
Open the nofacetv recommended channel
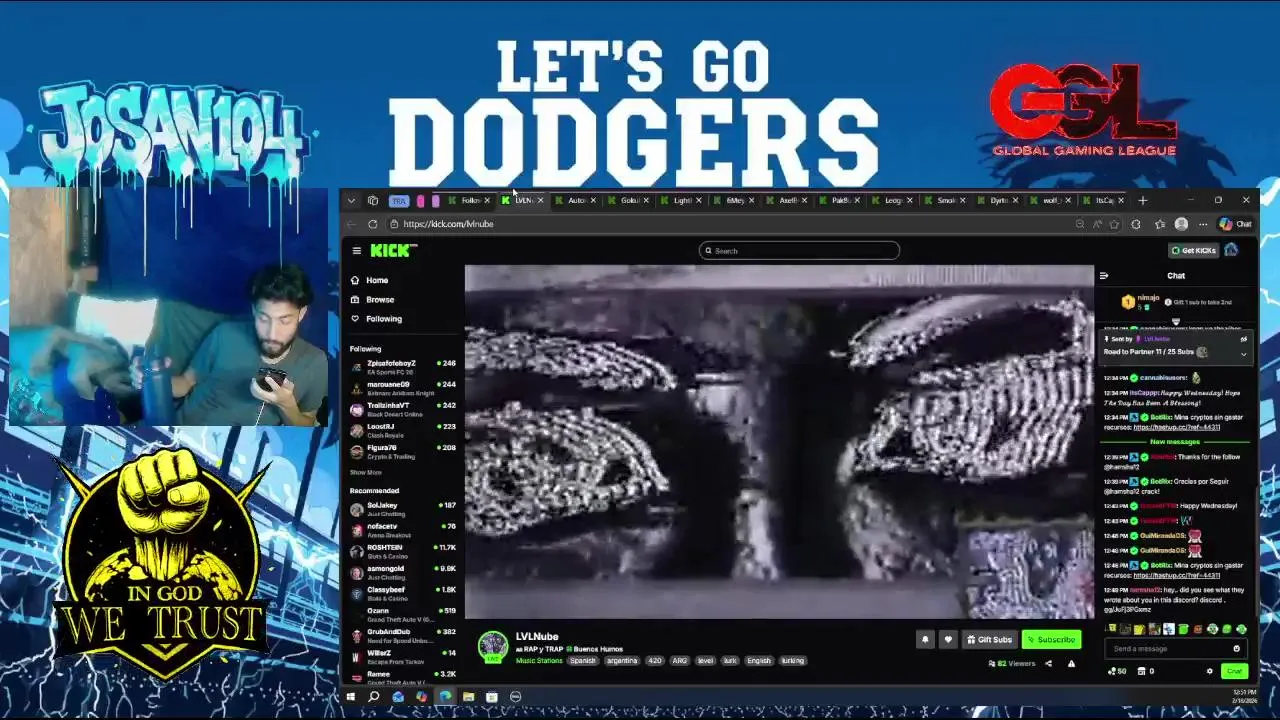(402, 530)
